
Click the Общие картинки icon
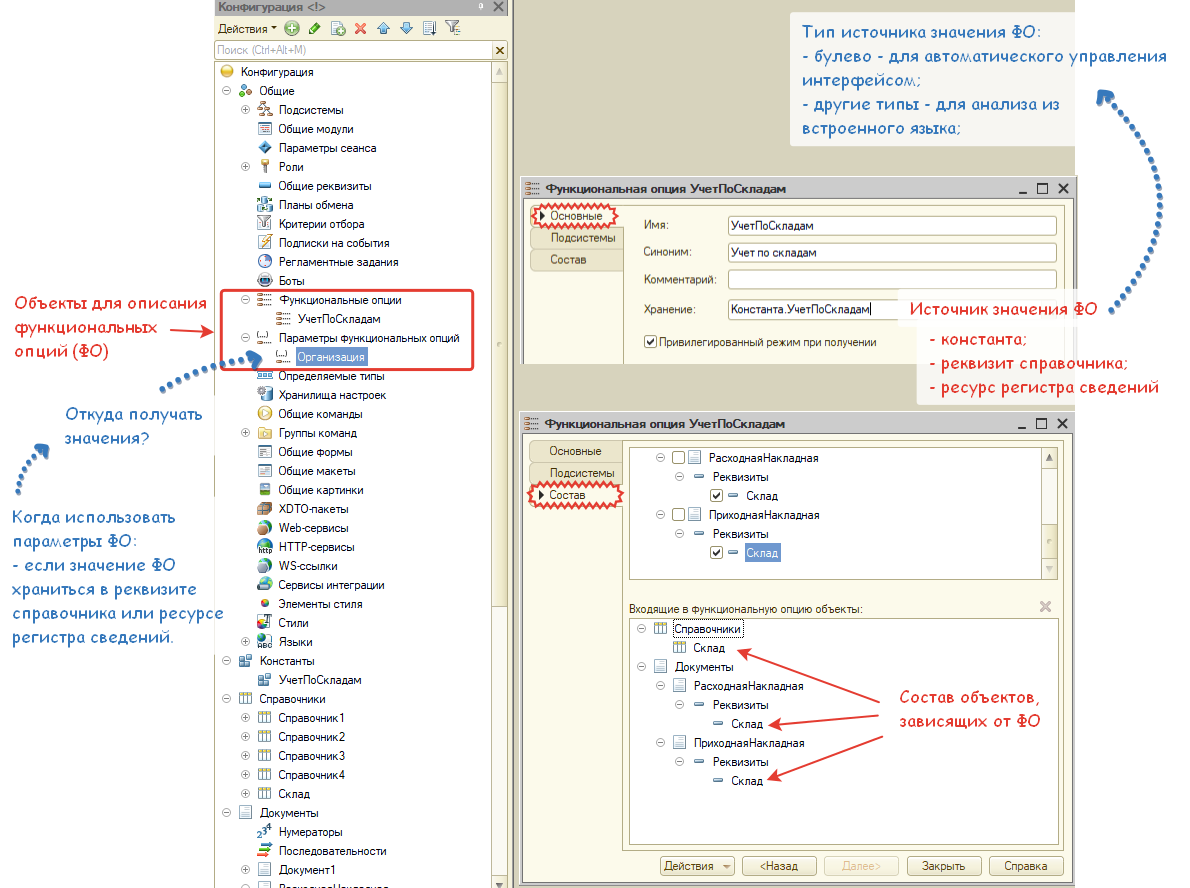[x=265, y=490]
